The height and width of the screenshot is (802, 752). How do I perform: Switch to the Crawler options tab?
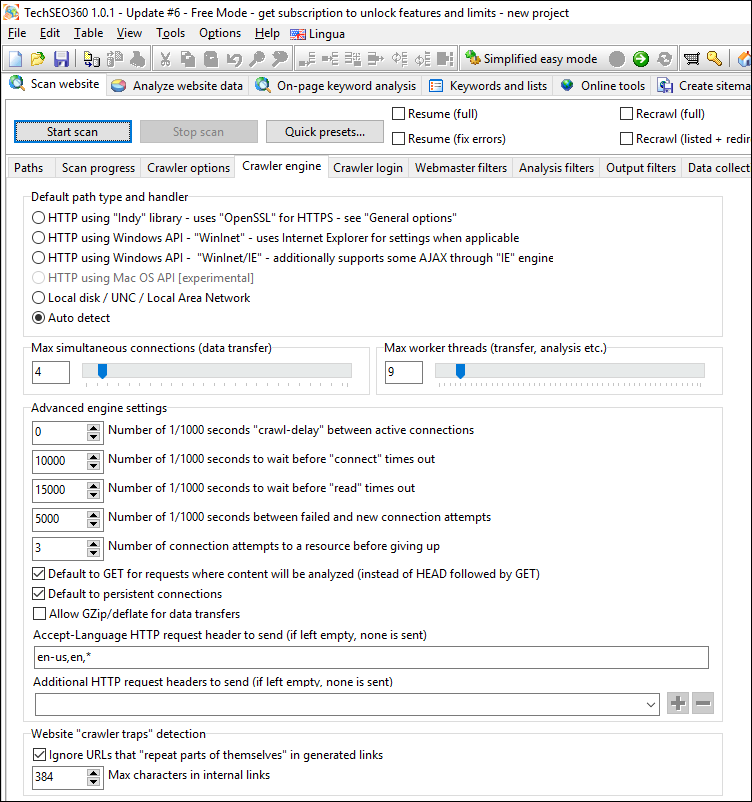188,168
